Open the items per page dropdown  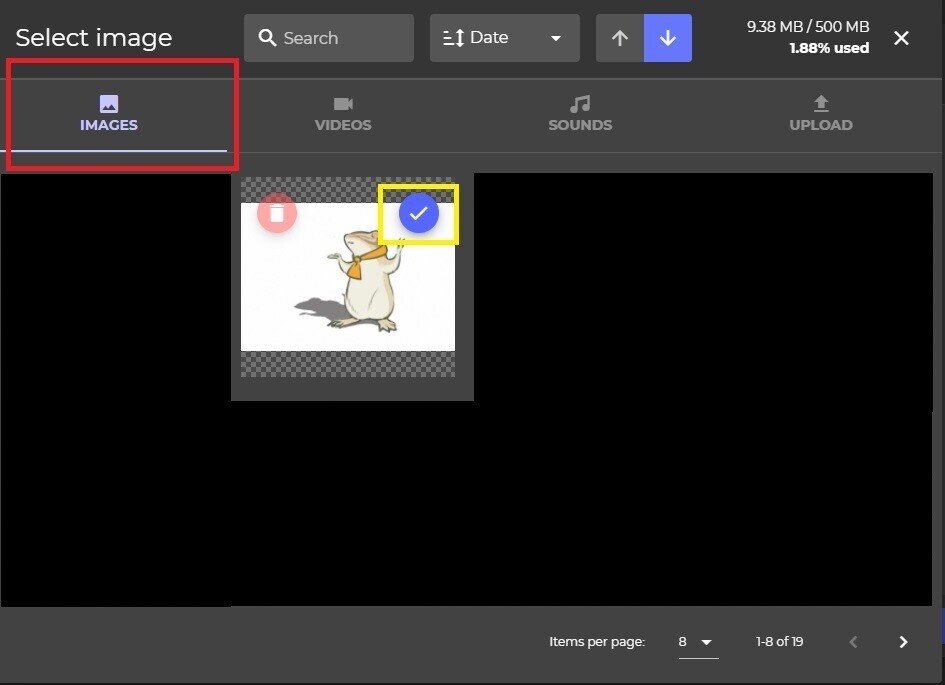pos(698,642)
